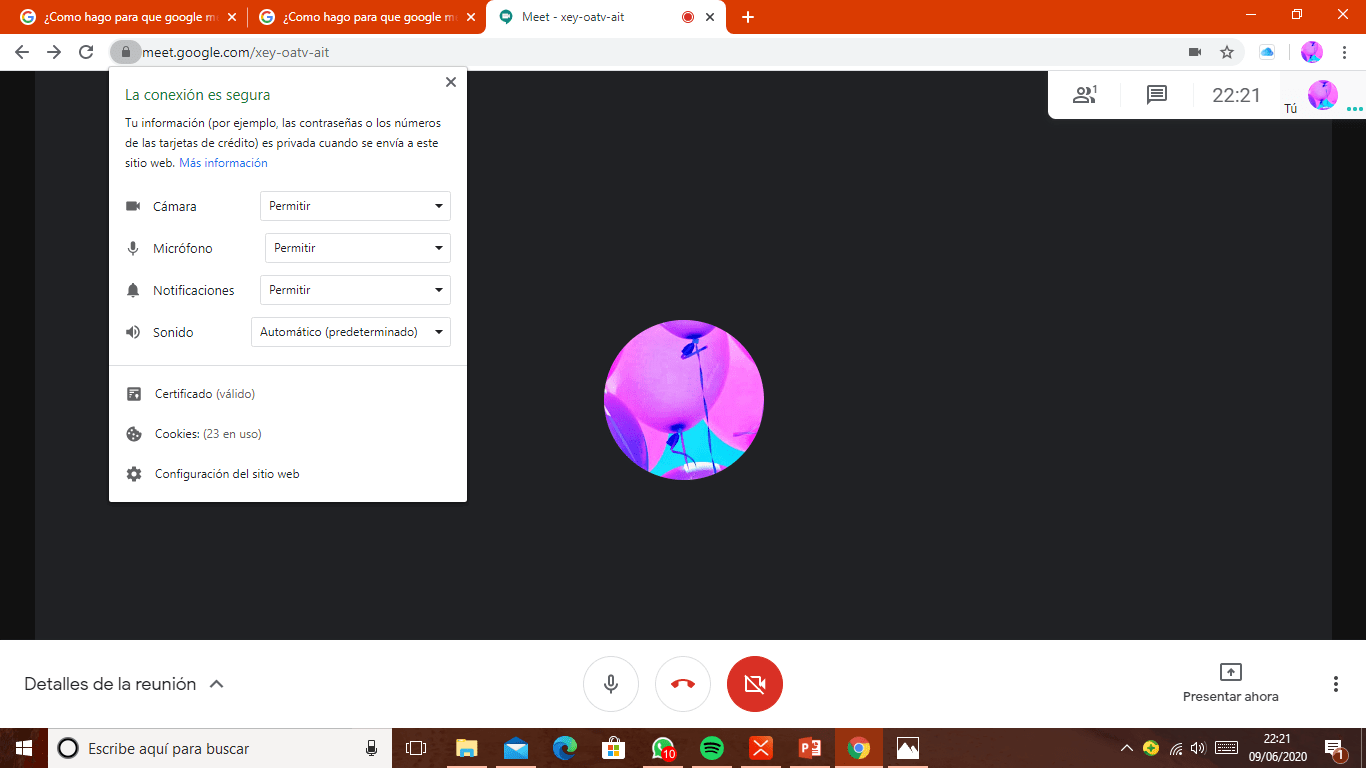
Task: Open Spotify from the taskbar
Action: pos(711,747)
